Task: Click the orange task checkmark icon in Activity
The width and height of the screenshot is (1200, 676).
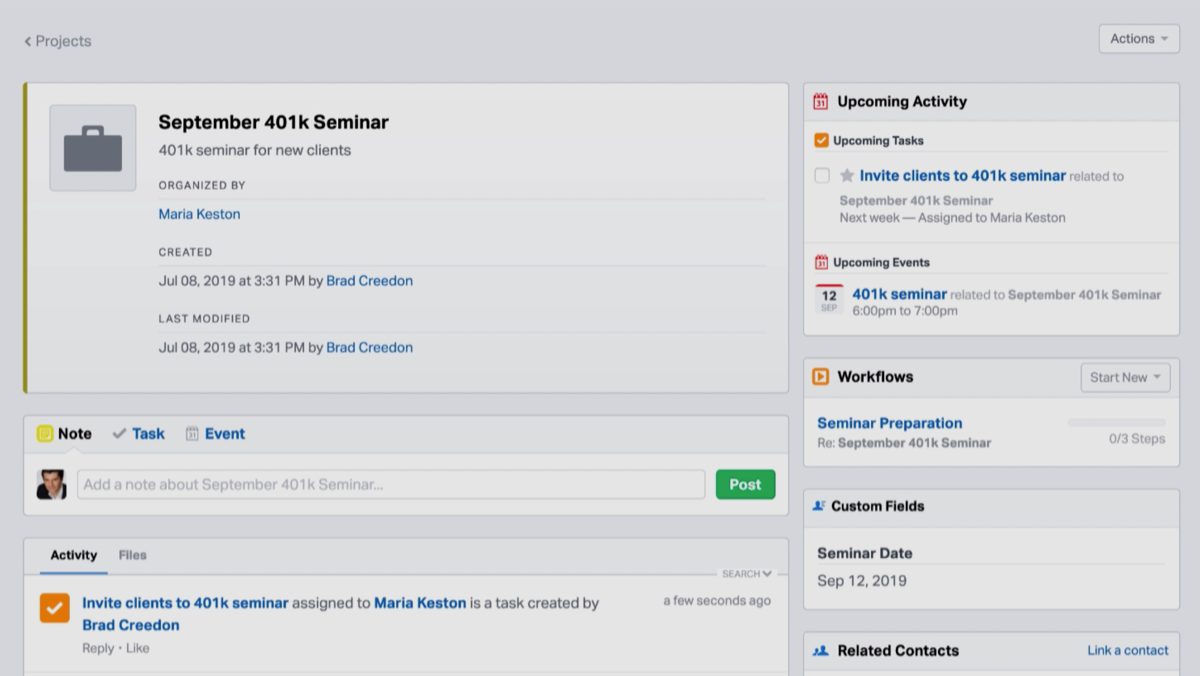Action: [x=55, y=607]
